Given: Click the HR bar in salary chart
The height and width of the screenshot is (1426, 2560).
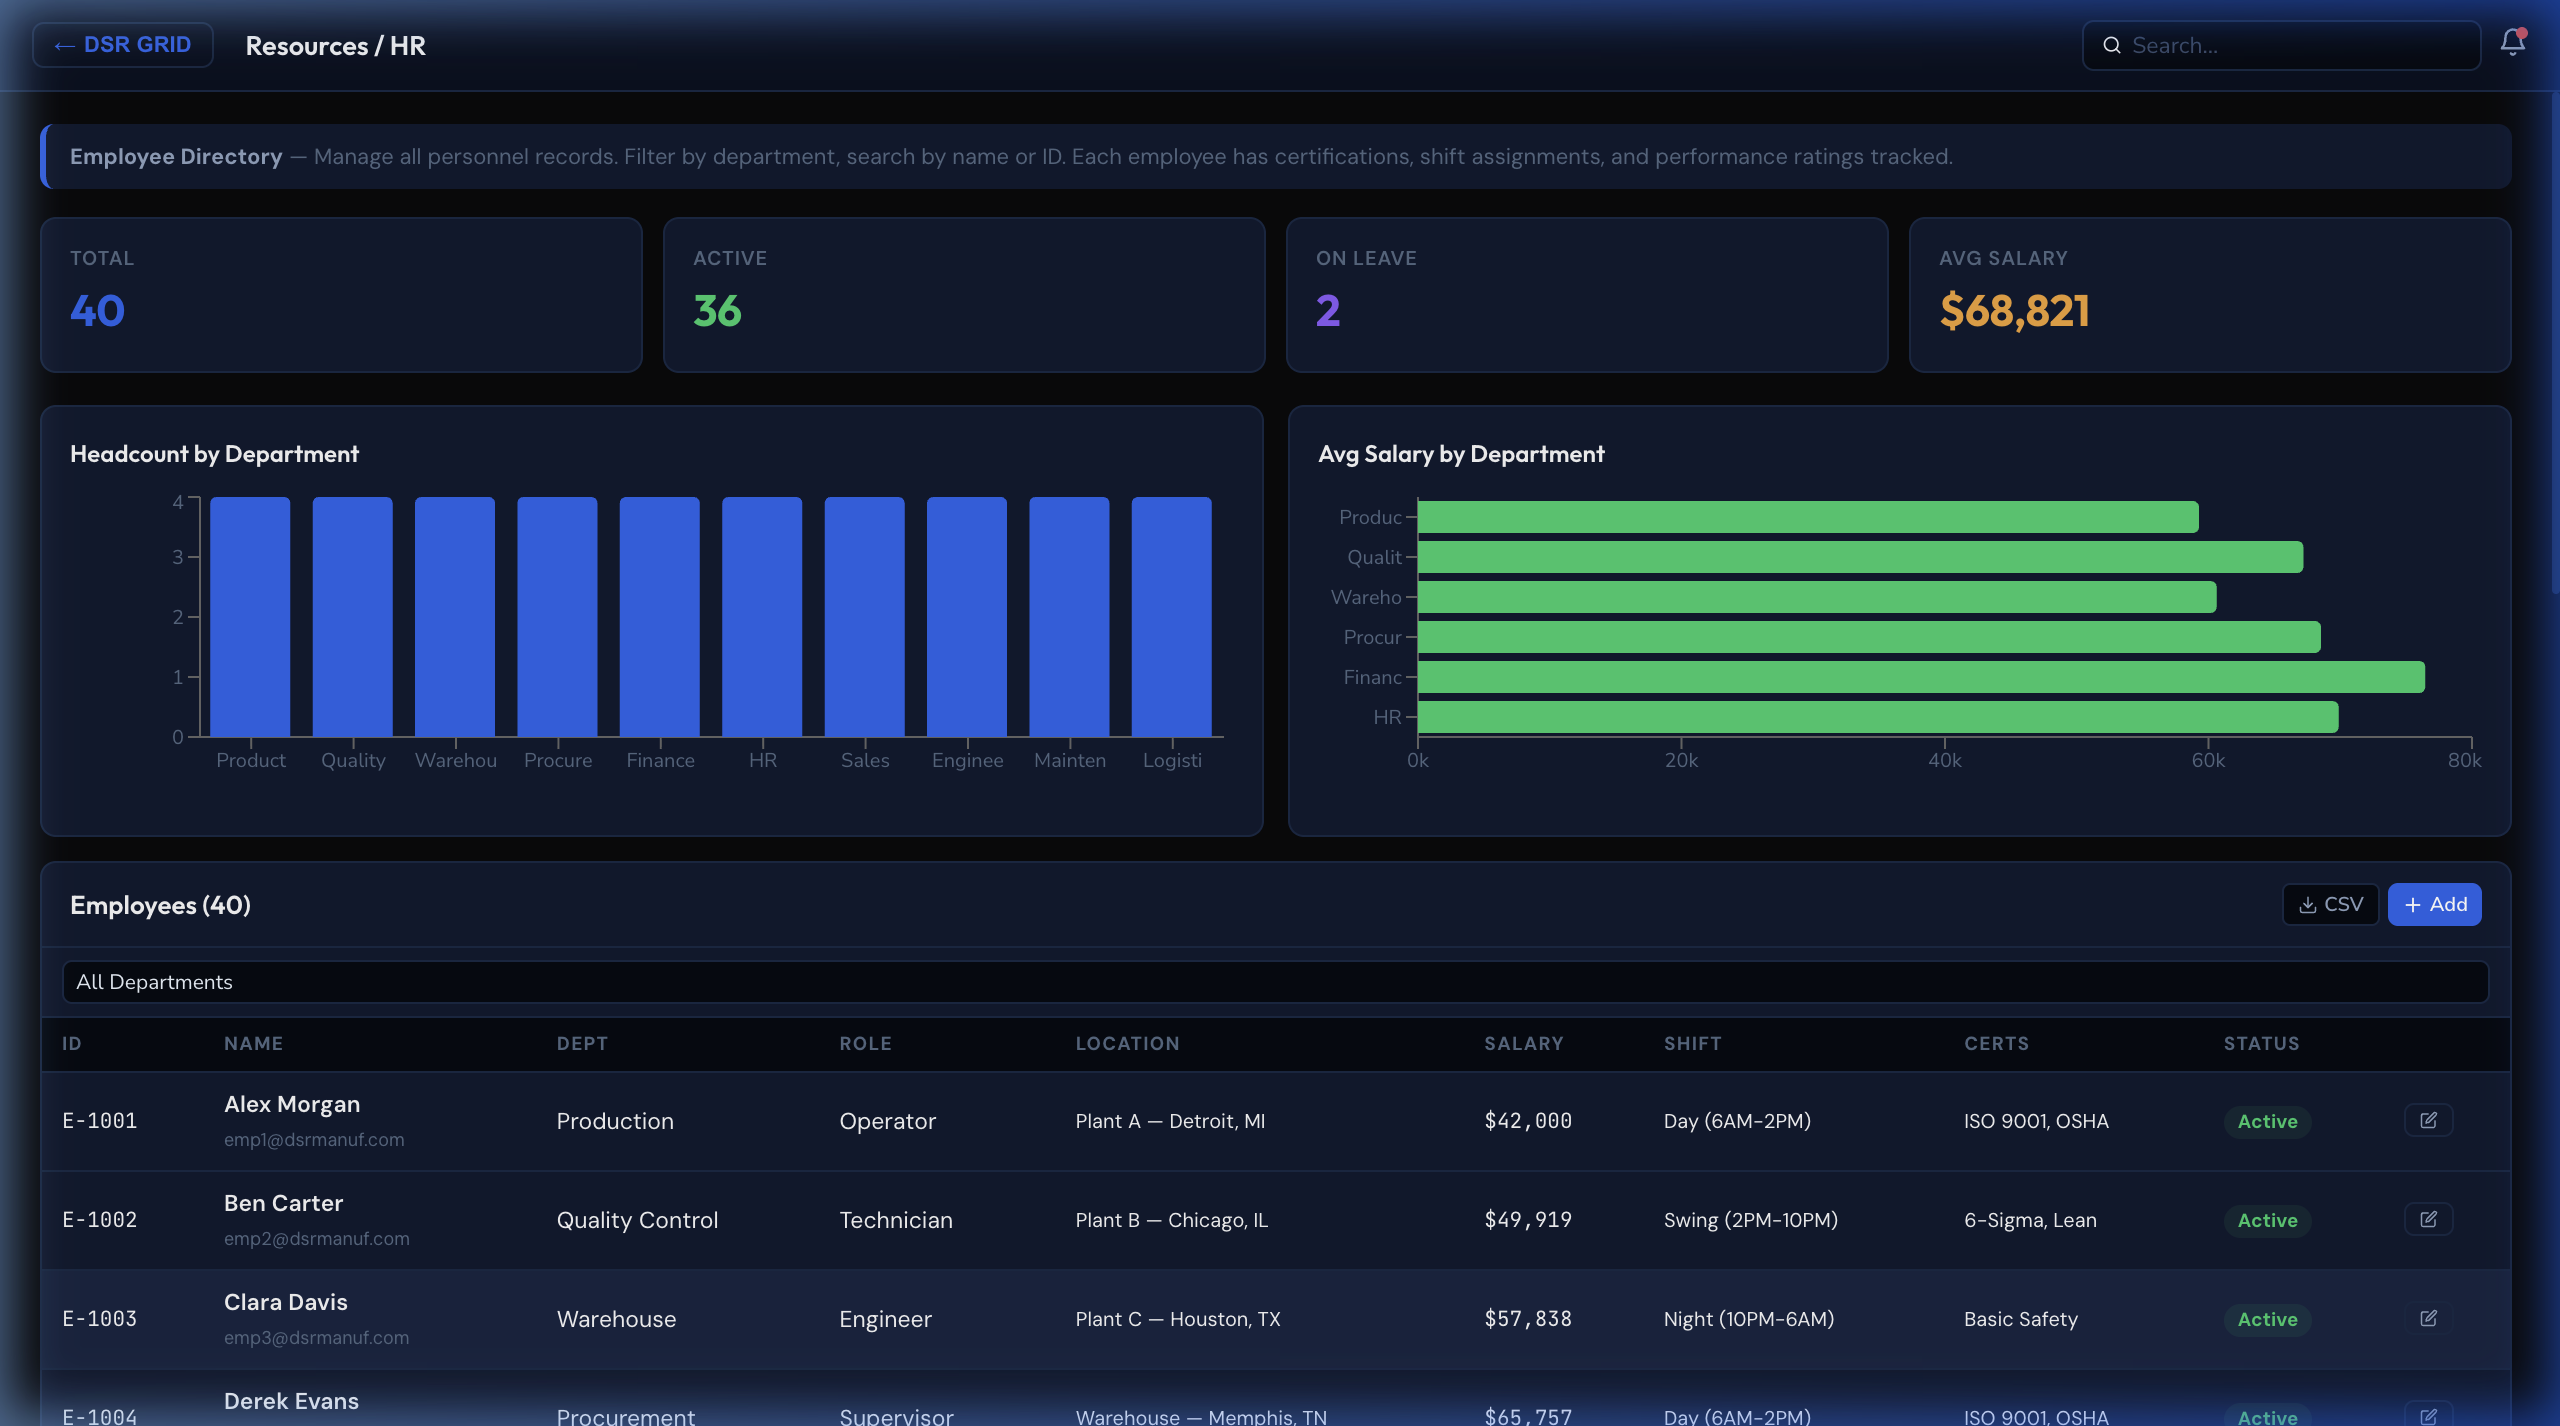Looking at the screenshot, I should coord(1877,717).
